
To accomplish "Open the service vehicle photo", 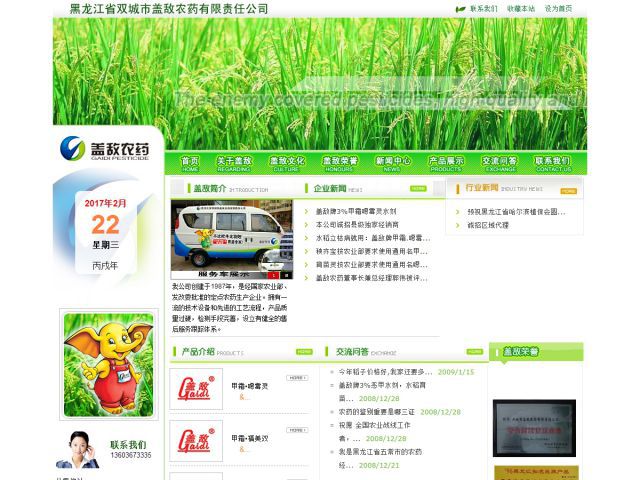I will (231, 238).
